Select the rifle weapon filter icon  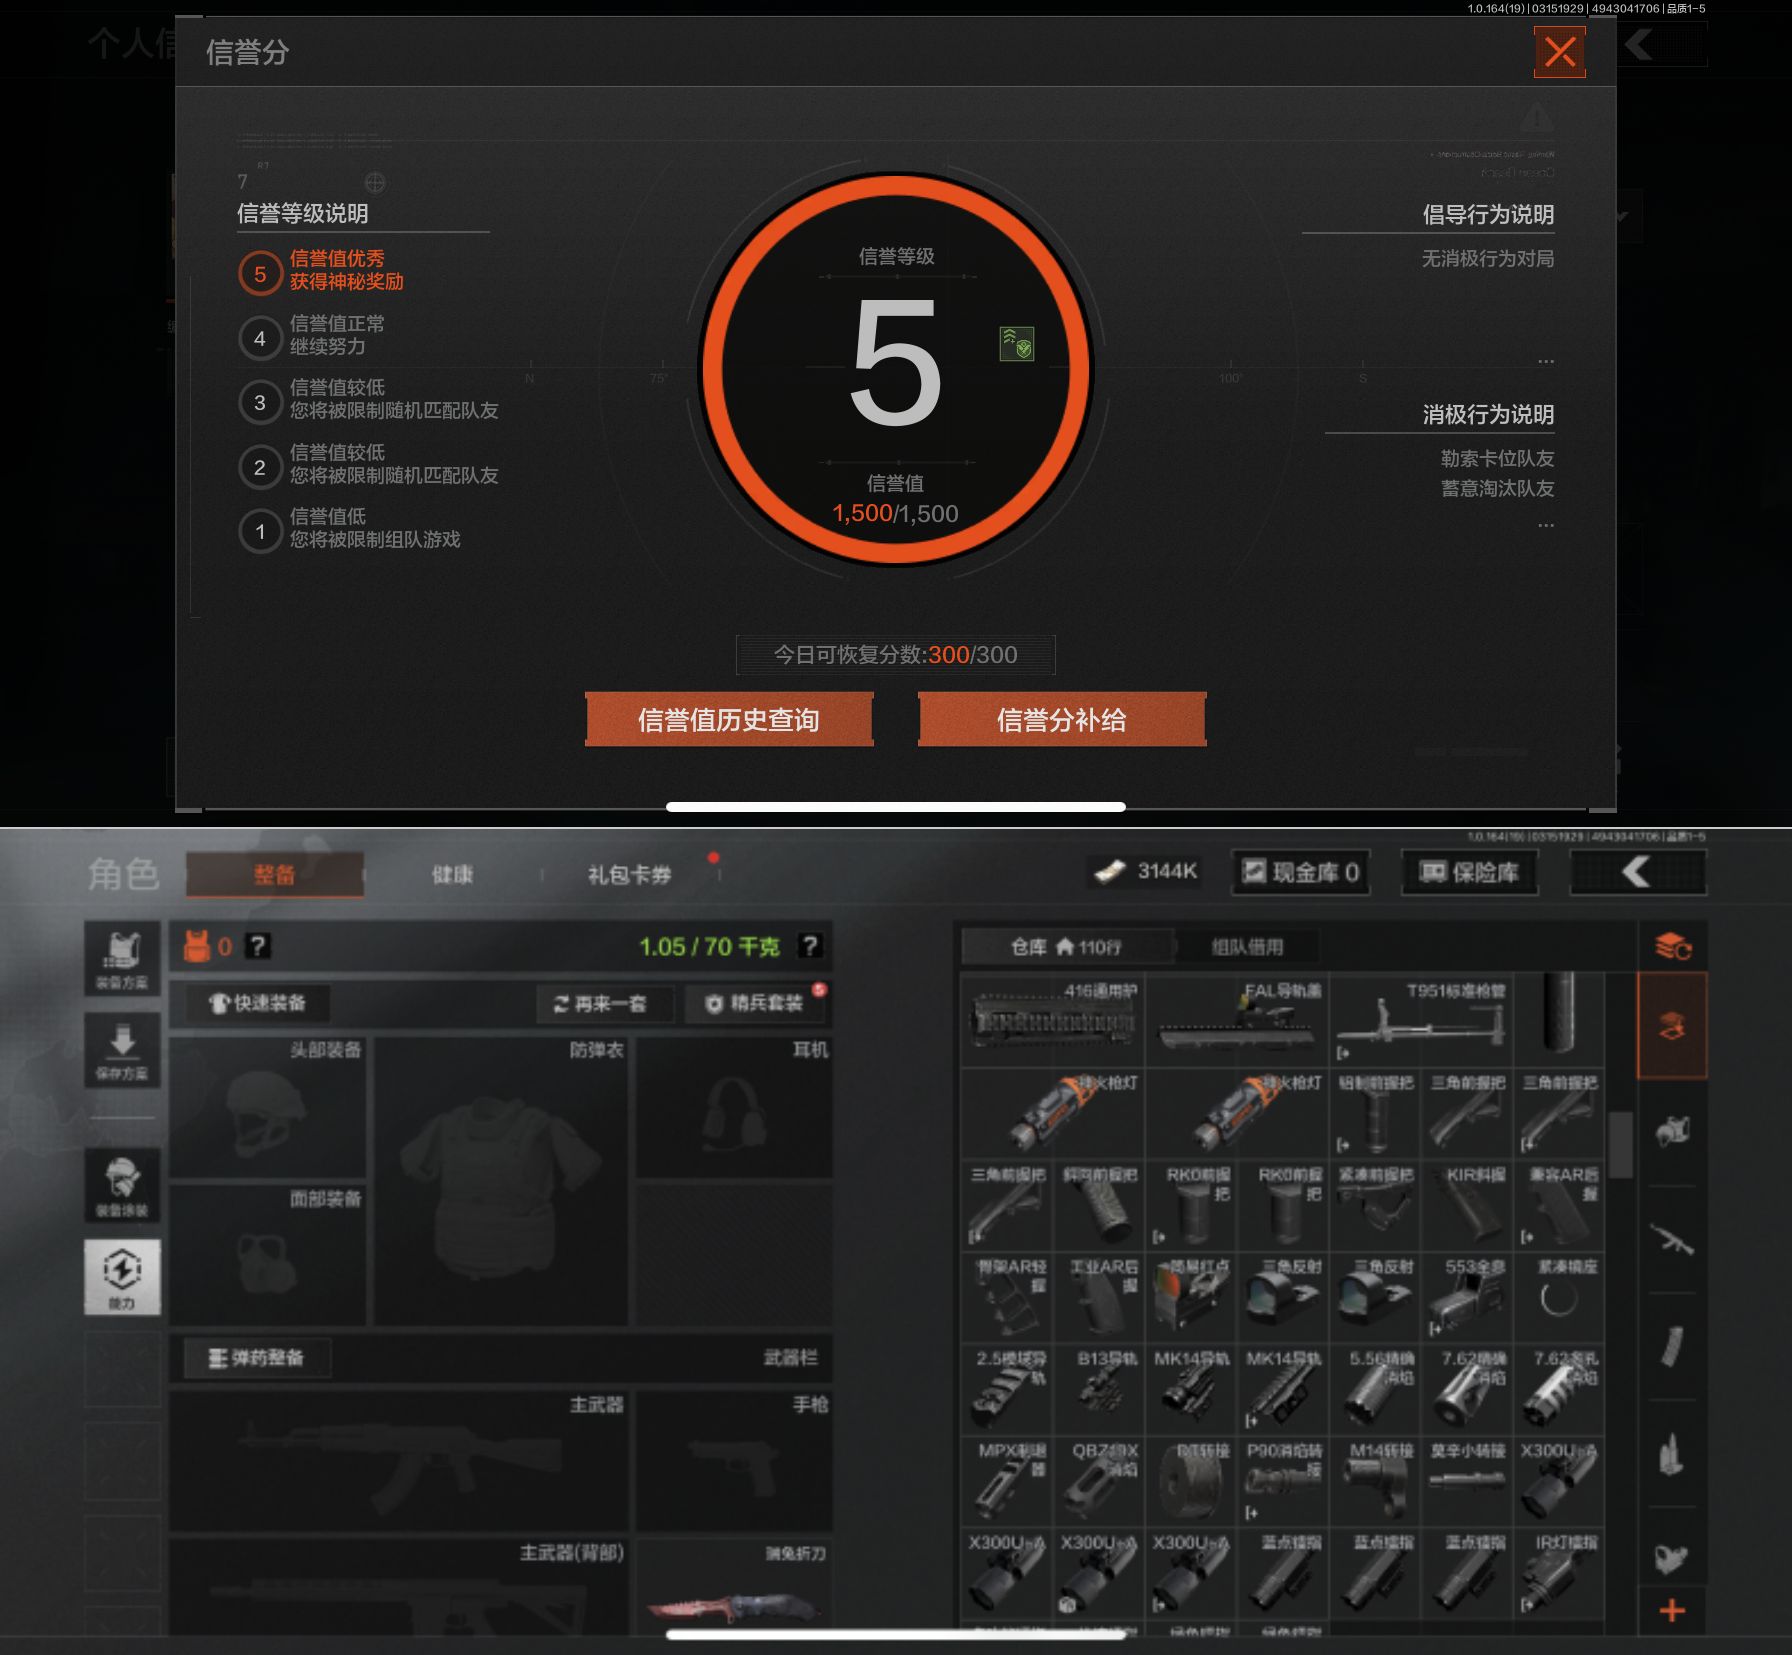point(1671,1240)
